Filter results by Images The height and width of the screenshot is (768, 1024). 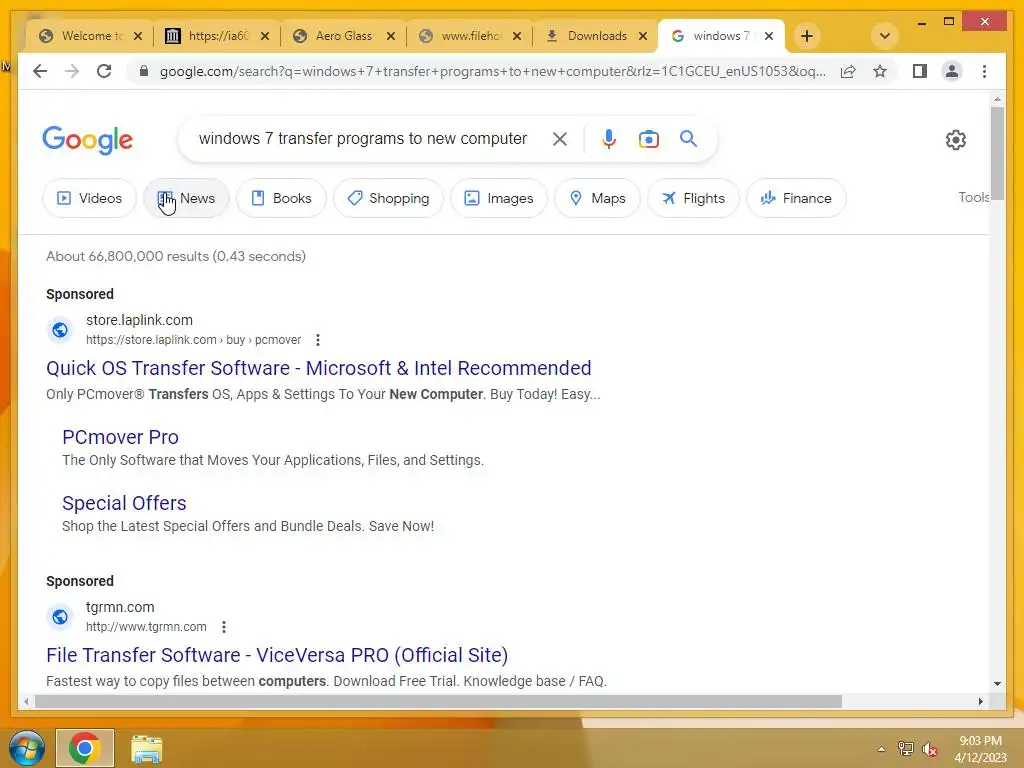click(499, 198)
